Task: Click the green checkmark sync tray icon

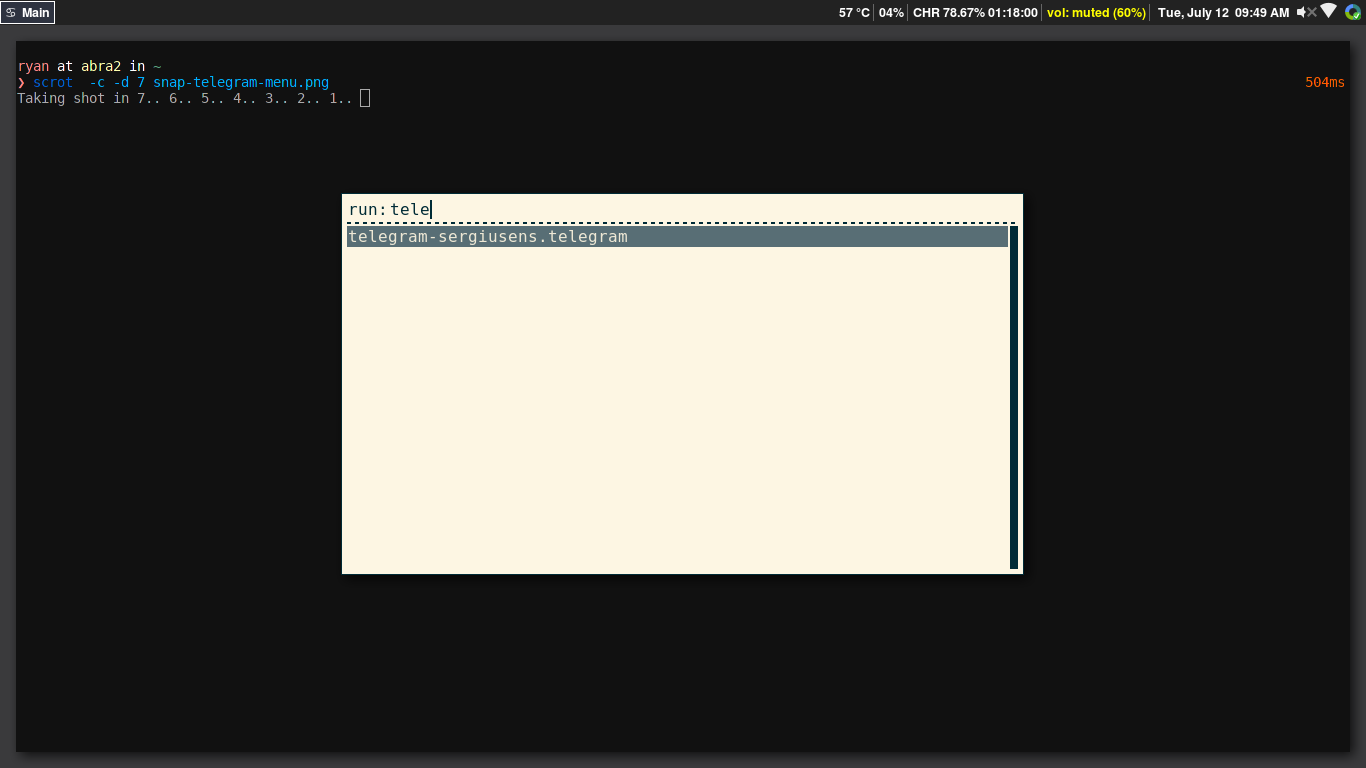Action: click(x=1353, y=12)
